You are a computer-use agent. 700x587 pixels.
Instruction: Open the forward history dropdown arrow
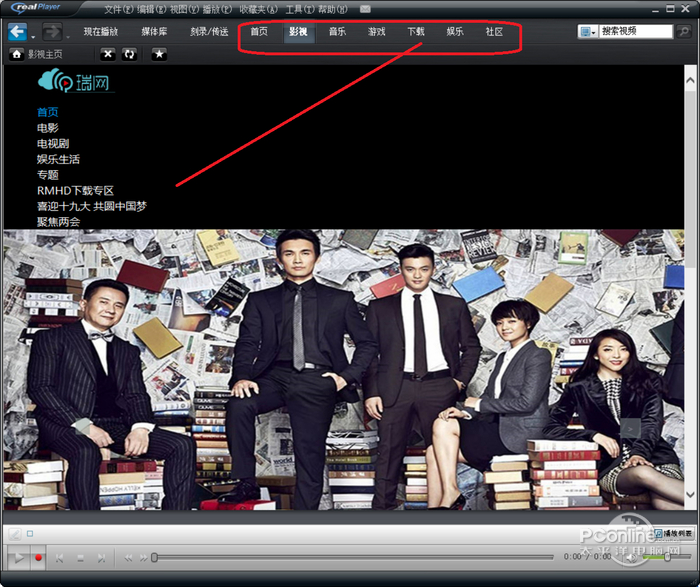click(67, 37)
